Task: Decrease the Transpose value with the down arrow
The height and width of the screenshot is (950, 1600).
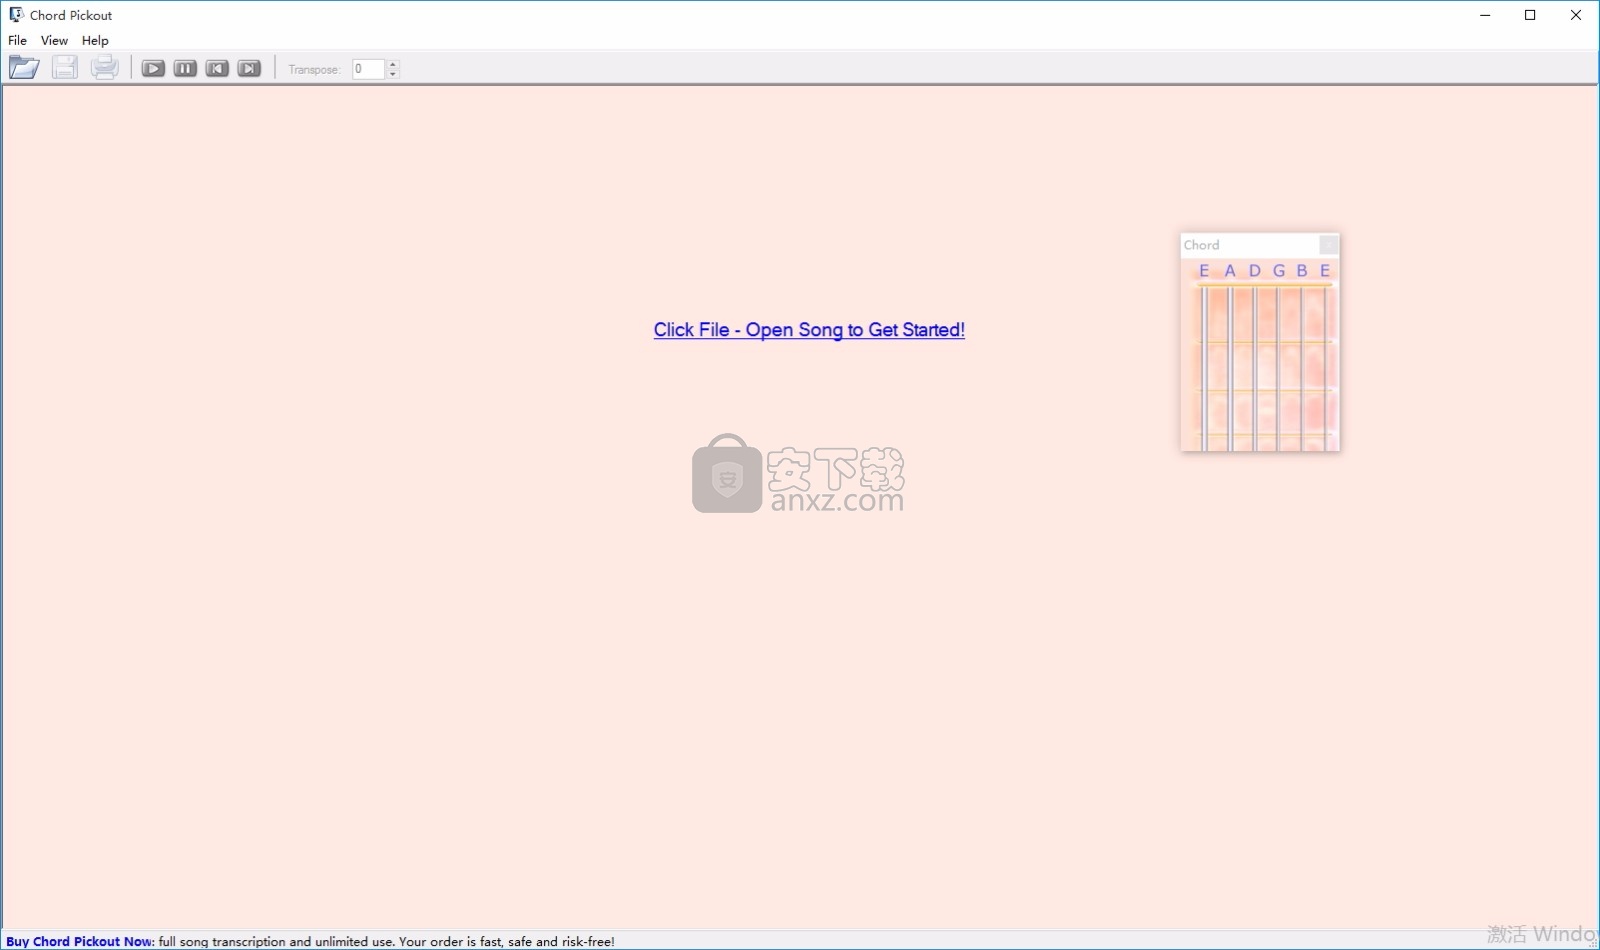Action: tap(393, 75)
